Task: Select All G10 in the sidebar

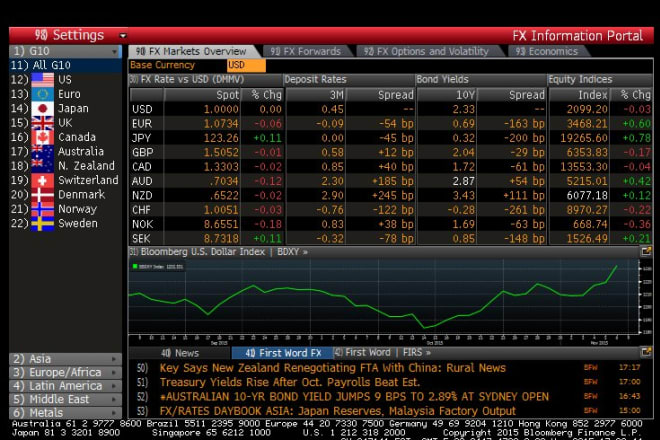Action: pyautogui.click(x=65, y=65)
